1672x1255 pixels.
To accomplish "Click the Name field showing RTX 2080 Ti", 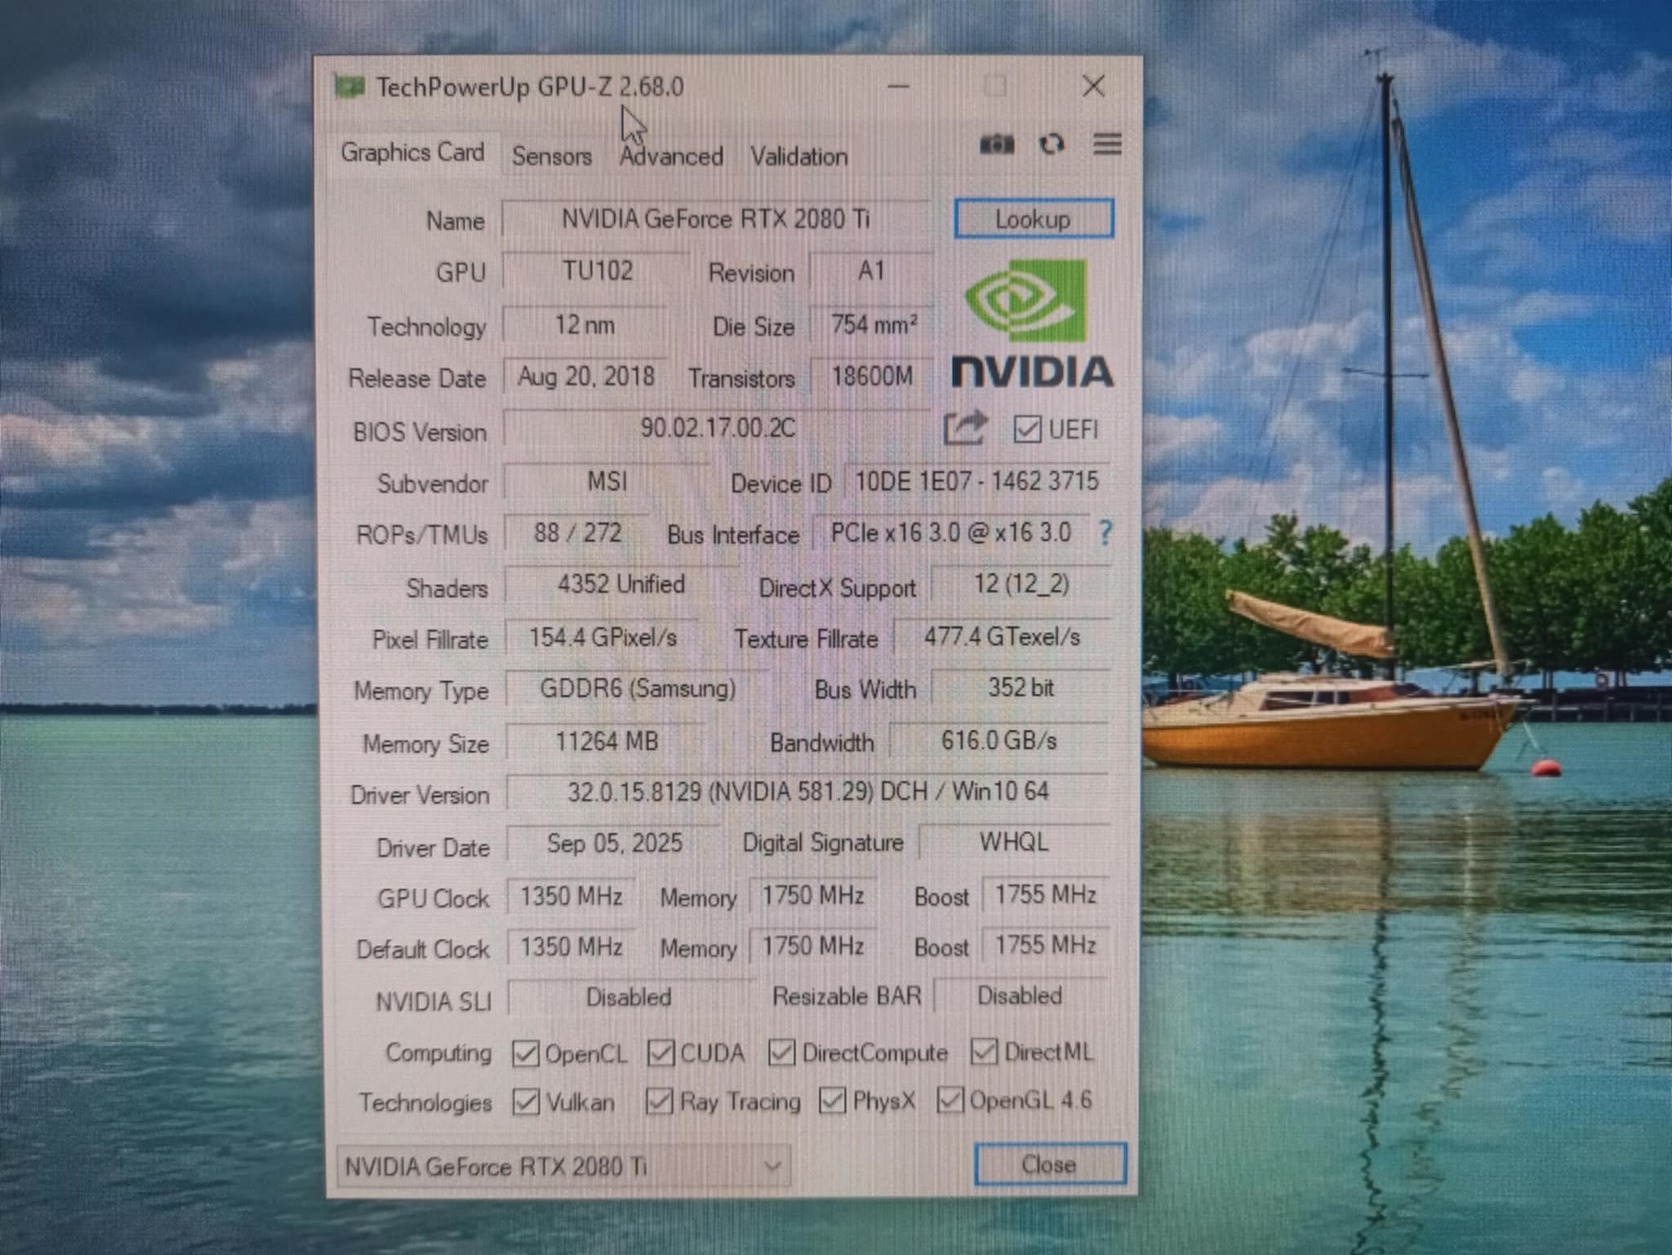I will (716, 219).
